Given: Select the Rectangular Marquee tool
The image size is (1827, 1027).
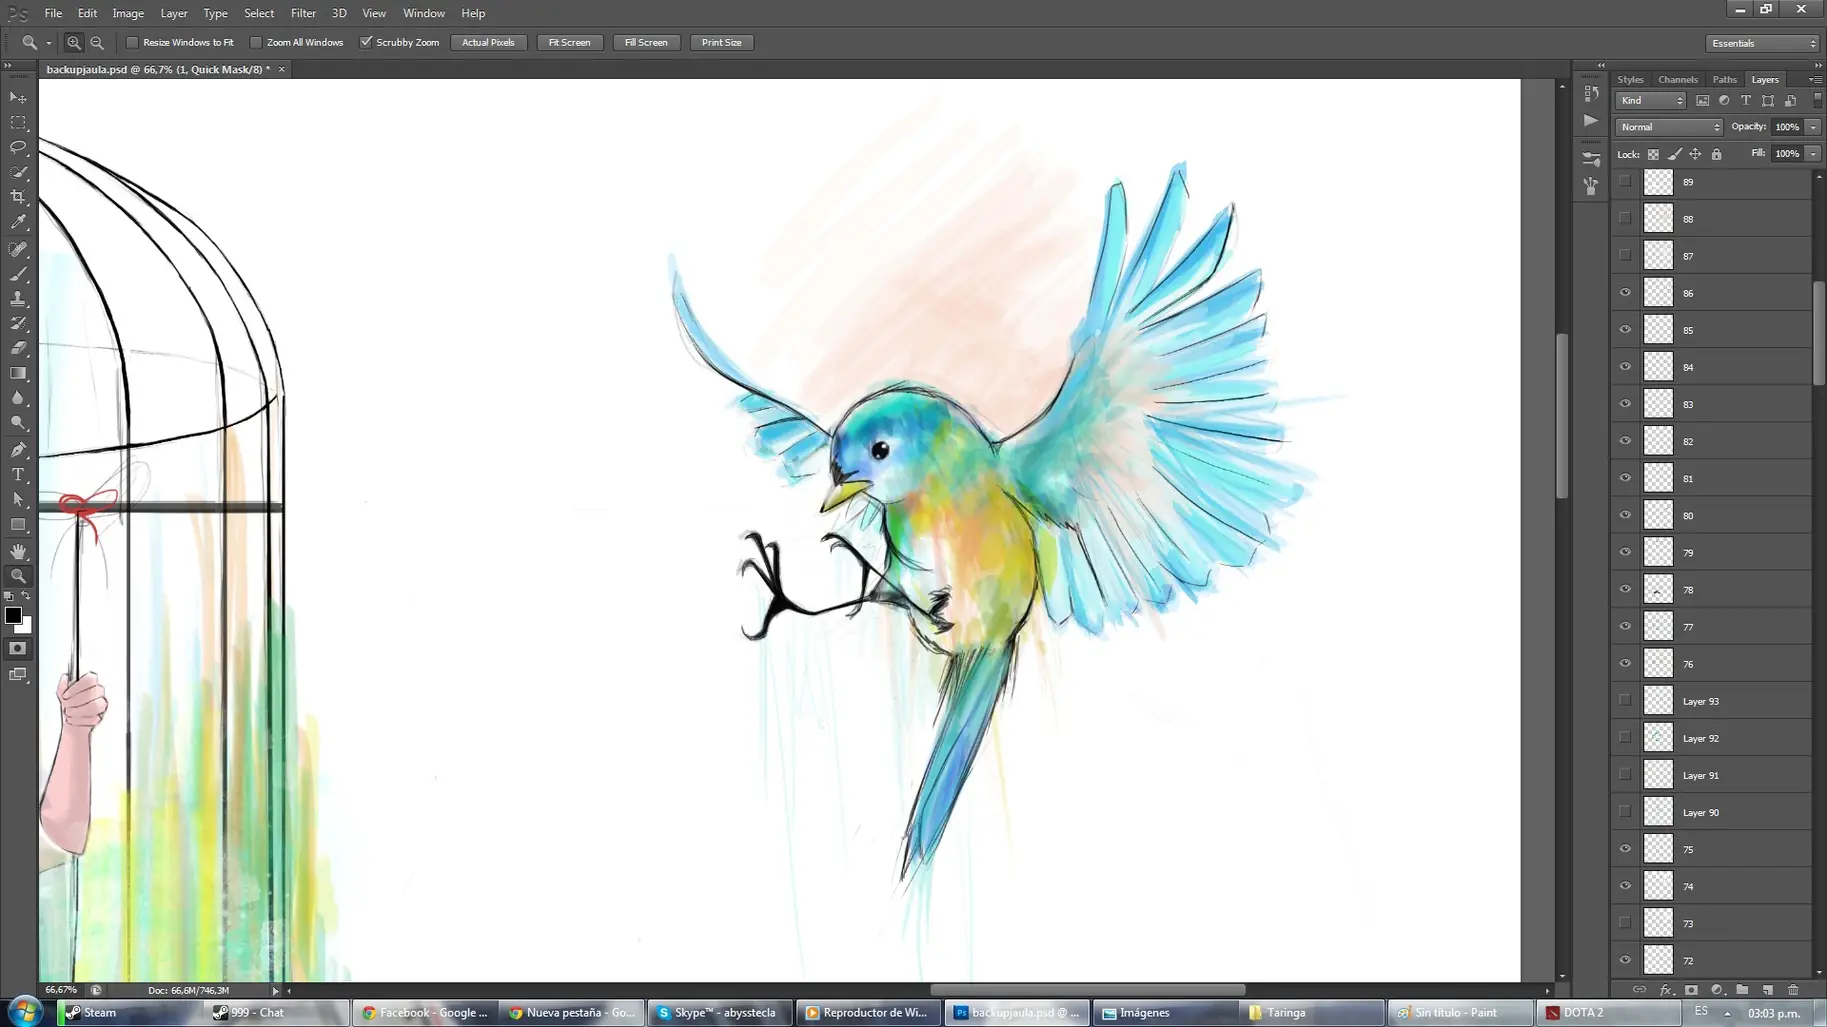Looking at the screenshot, I should coord(18,123).
